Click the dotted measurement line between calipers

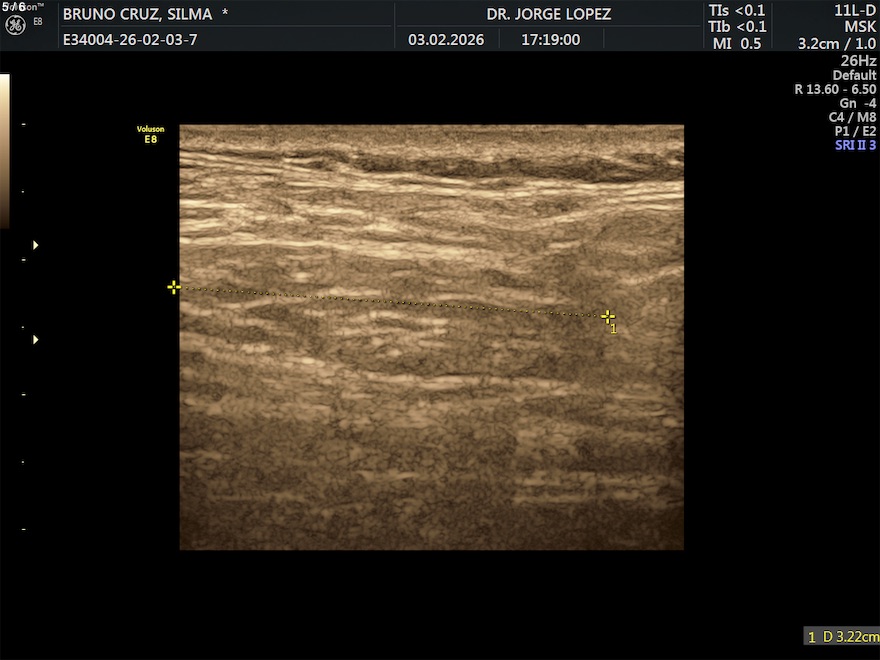pos(390,302)
